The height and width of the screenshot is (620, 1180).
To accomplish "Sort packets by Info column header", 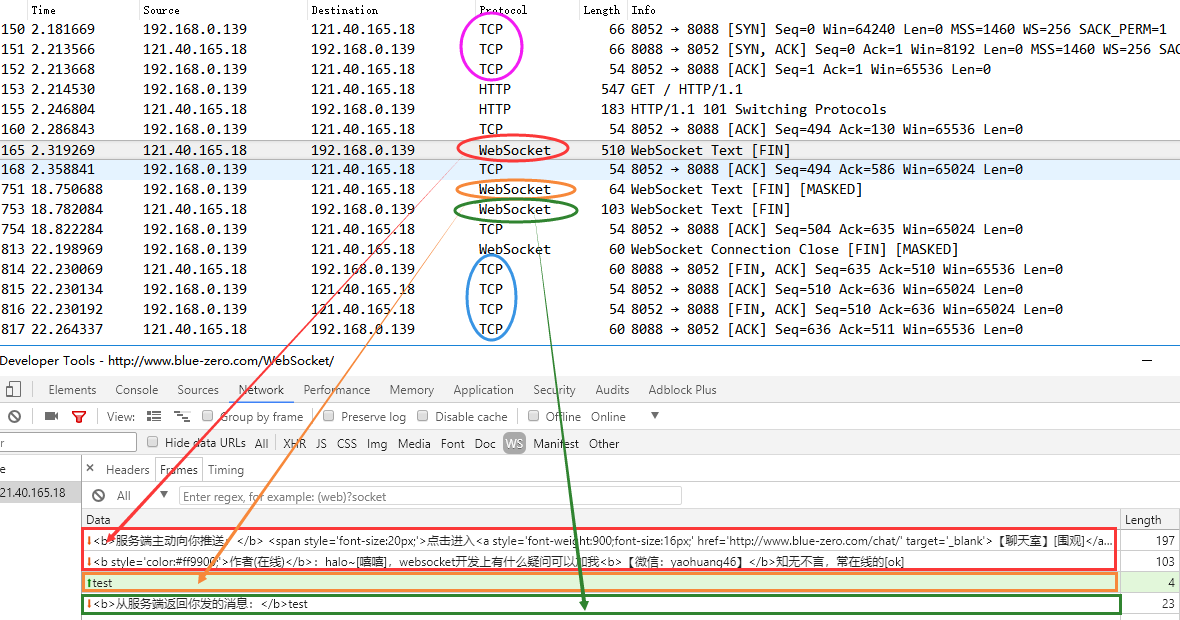I will 643,10.
